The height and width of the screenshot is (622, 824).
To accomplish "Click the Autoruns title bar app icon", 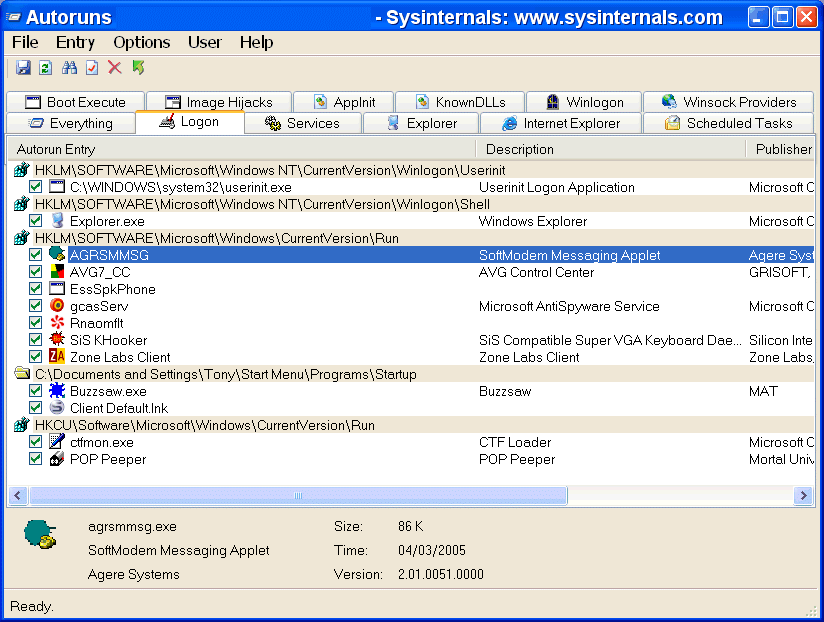I will coord(13,17).
